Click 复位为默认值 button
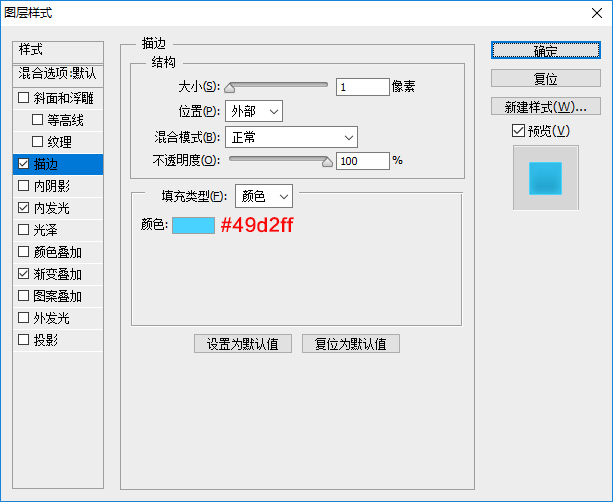Screen dimensions: 613x502 pyautogui.click(x=351, y=344)
